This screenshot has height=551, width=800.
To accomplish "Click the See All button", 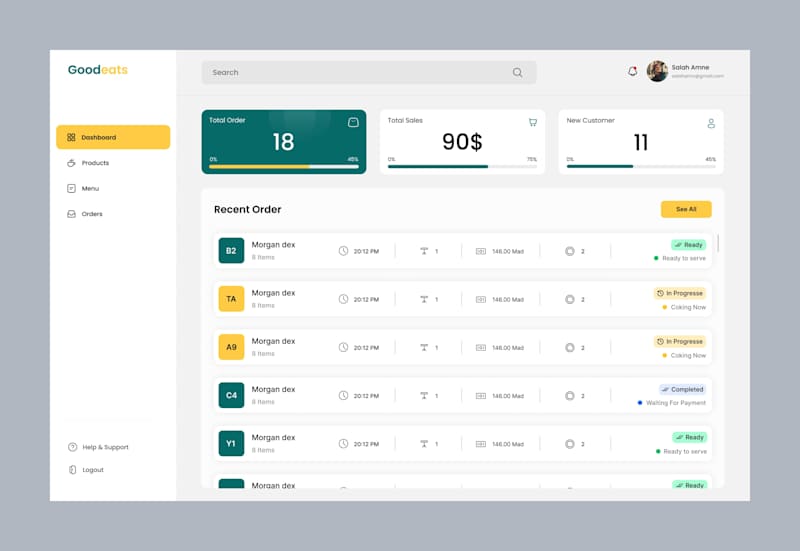I will [x=686, y=209].
